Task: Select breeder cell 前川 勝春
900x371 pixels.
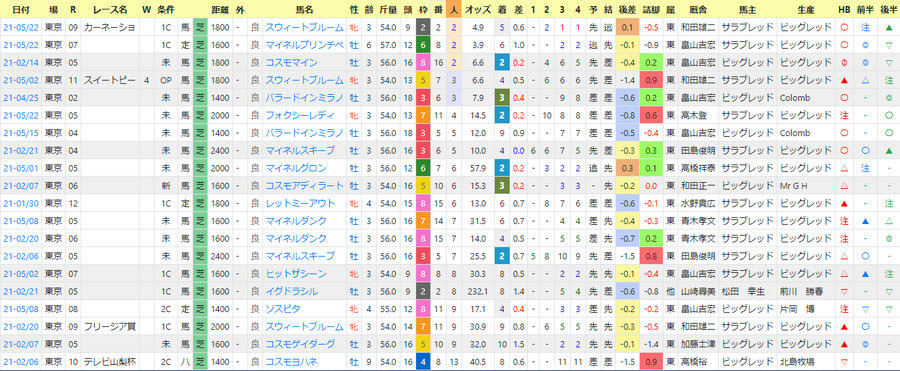Action: click(x=801, y=291)
